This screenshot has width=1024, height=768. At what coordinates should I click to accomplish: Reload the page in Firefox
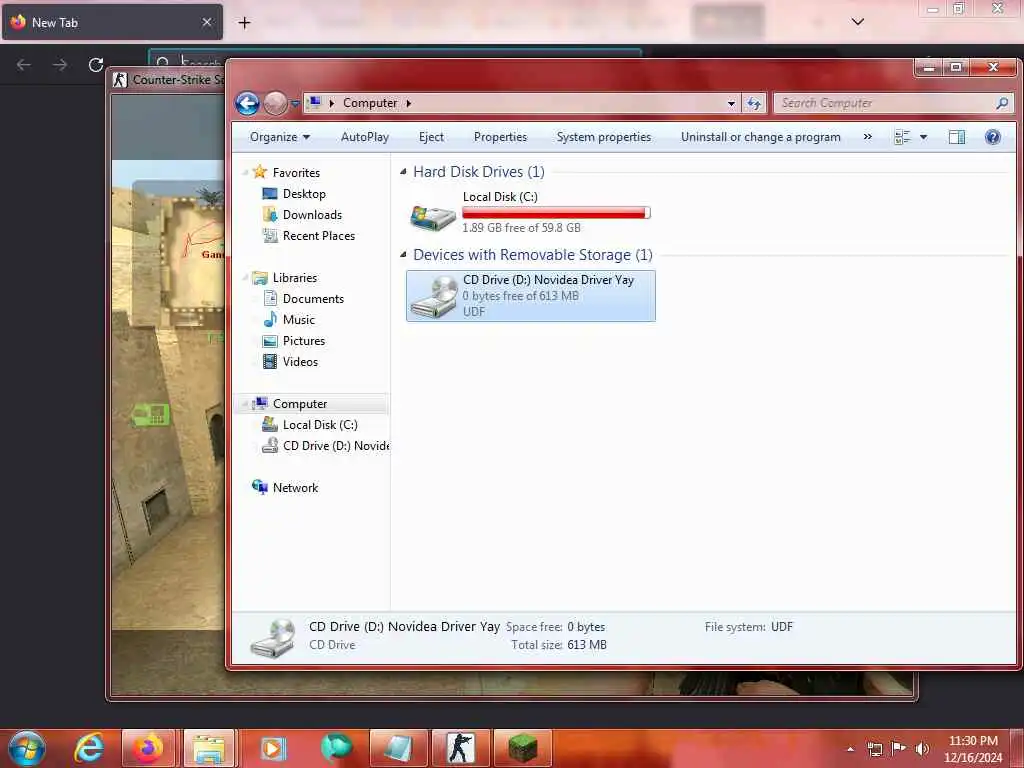tap(96, 65)
